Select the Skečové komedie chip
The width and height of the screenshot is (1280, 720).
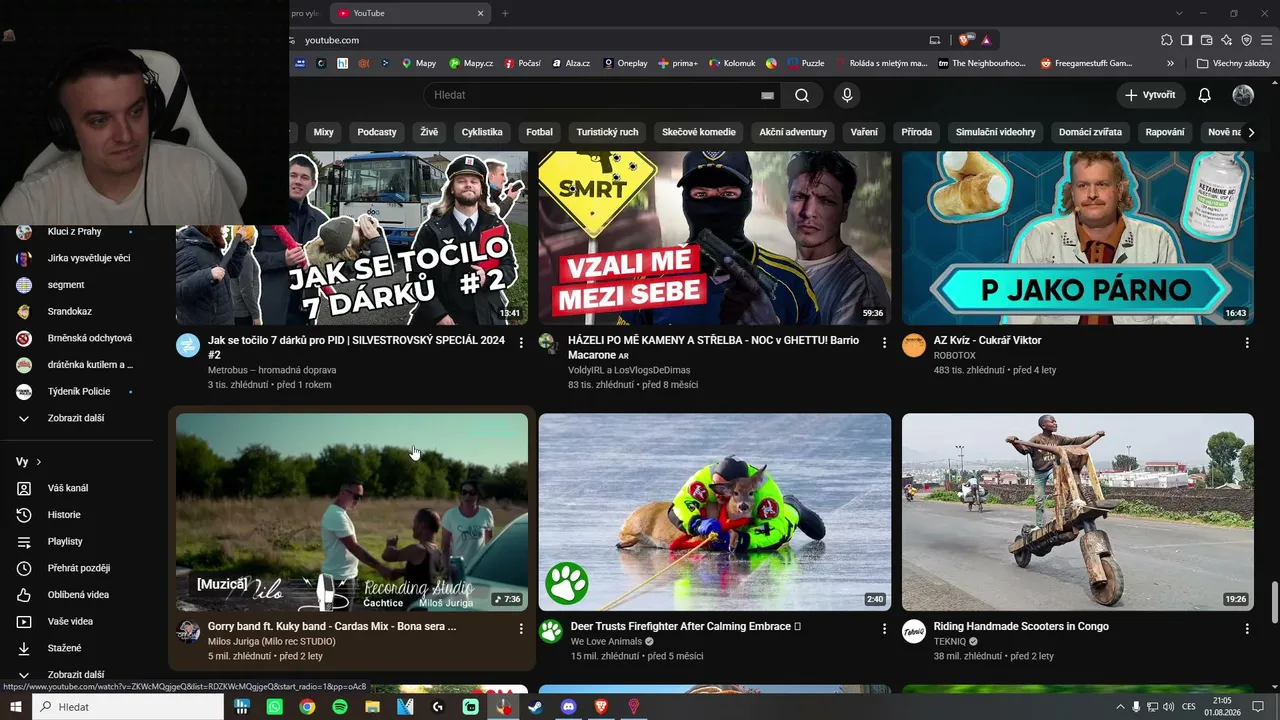(x=698, y=132)
